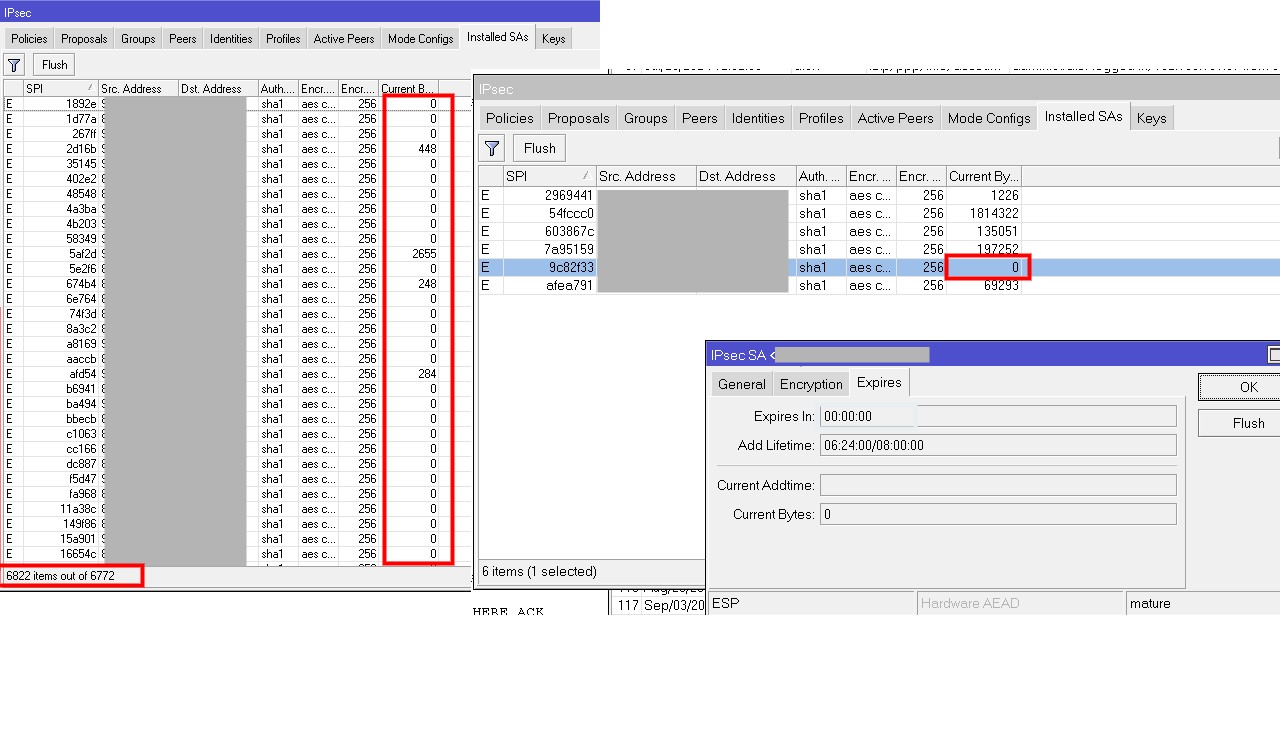Show Active Peers tab in the 6-item IPsec window
The width and height of the screenshot is (1280, 749).
(x=896, y=118)
